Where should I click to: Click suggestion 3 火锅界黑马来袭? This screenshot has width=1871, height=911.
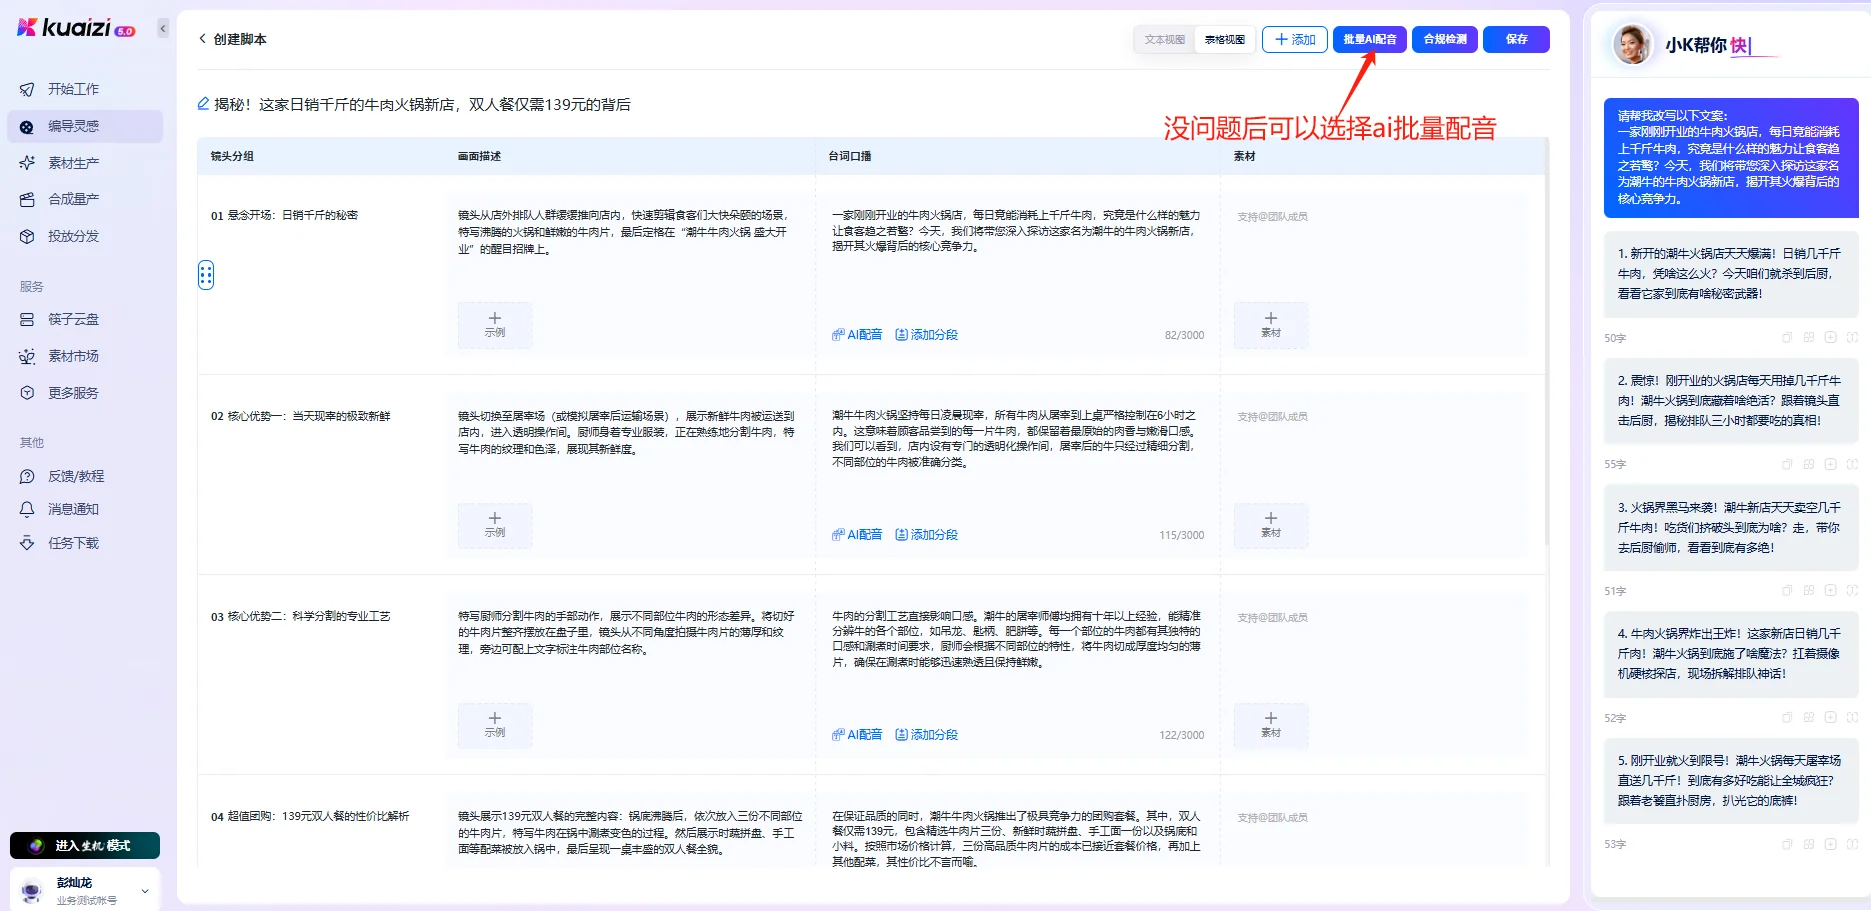click(1731, 527)
